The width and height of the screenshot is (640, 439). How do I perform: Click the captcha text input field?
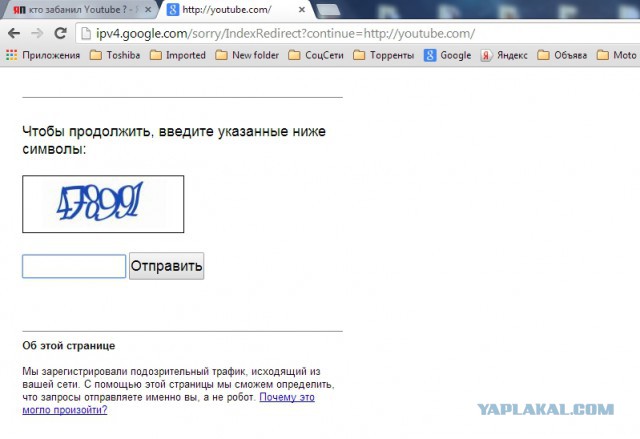(74, 266)
